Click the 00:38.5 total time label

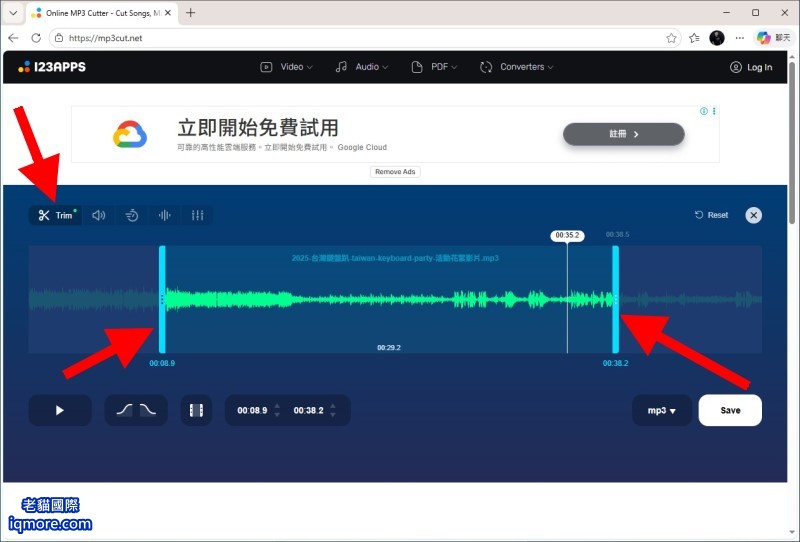(617, 234)
